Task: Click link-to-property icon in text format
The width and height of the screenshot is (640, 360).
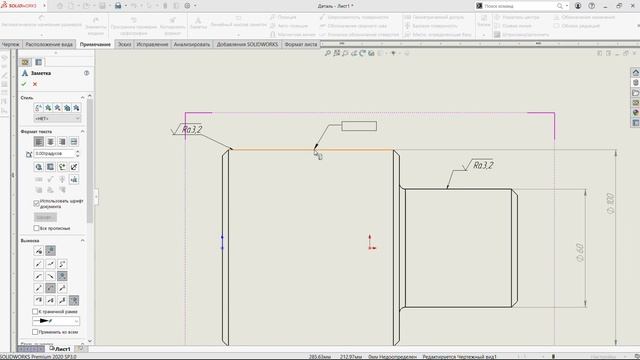Action: click(x=50, y=167)
